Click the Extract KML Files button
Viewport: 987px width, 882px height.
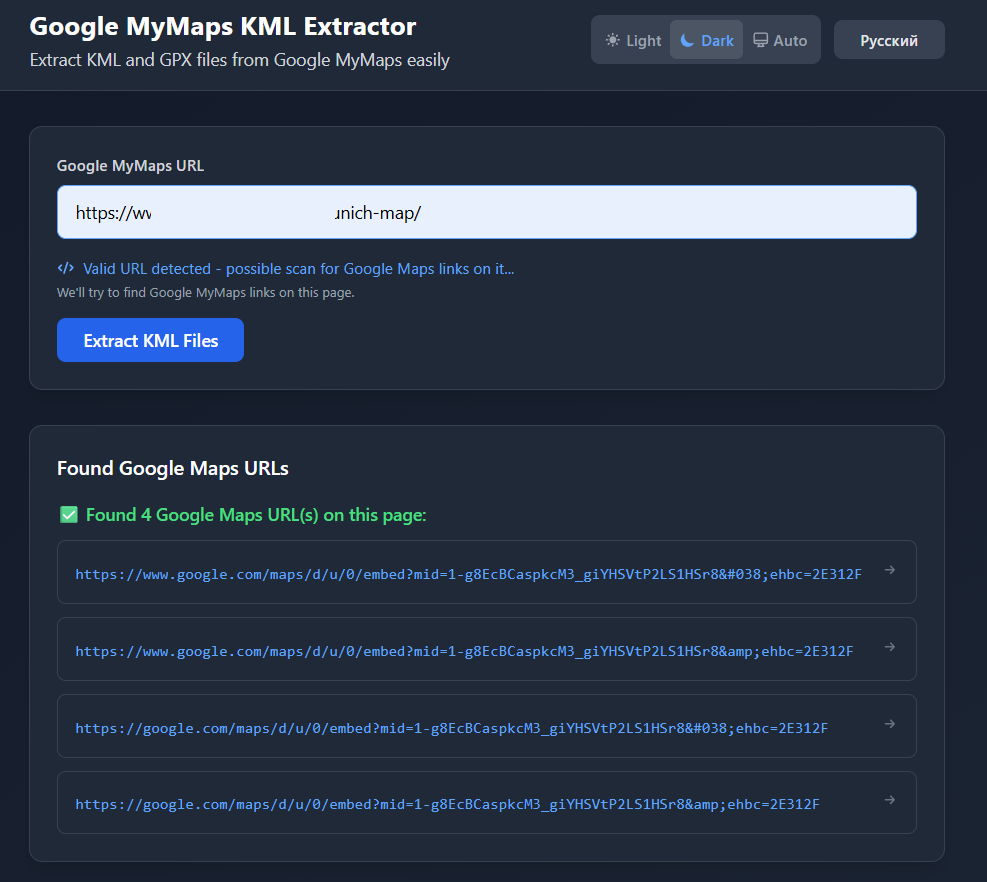coord(150,340)
